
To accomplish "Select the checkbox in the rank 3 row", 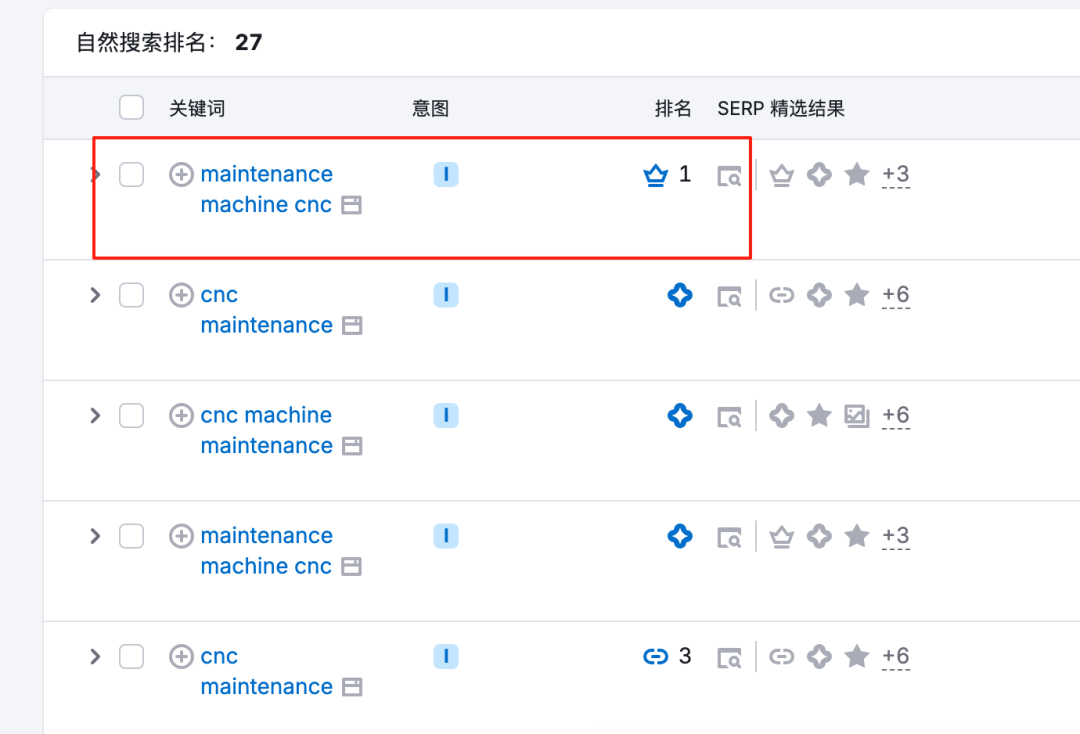I will (x=131, y=656).
